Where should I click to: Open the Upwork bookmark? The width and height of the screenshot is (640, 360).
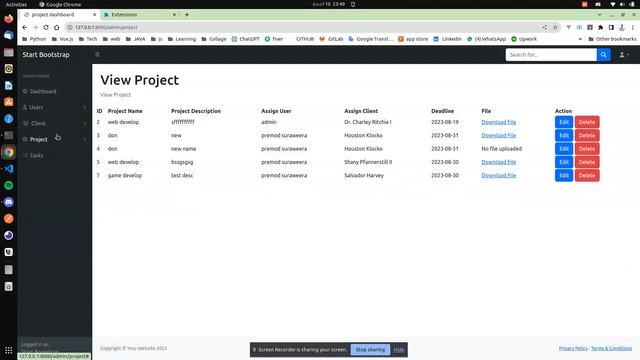[524, 39]
